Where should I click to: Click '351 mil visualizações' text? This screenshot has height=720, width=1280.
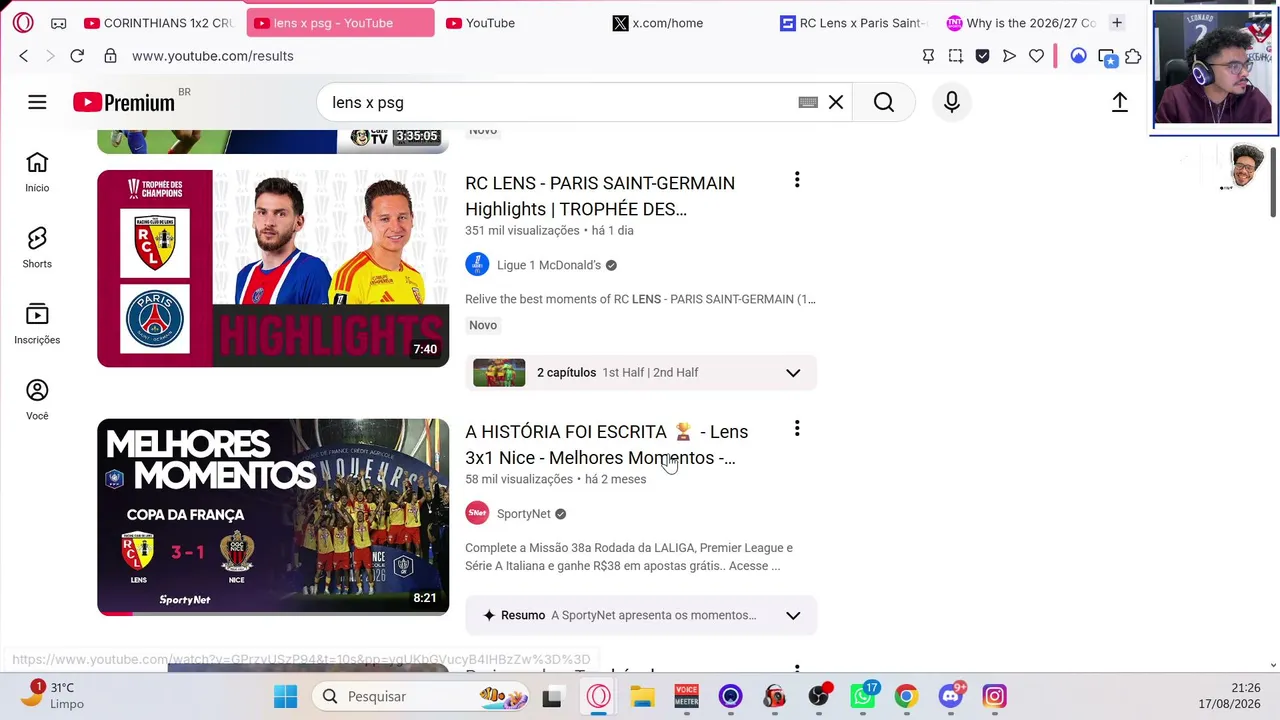coord(522,231)
